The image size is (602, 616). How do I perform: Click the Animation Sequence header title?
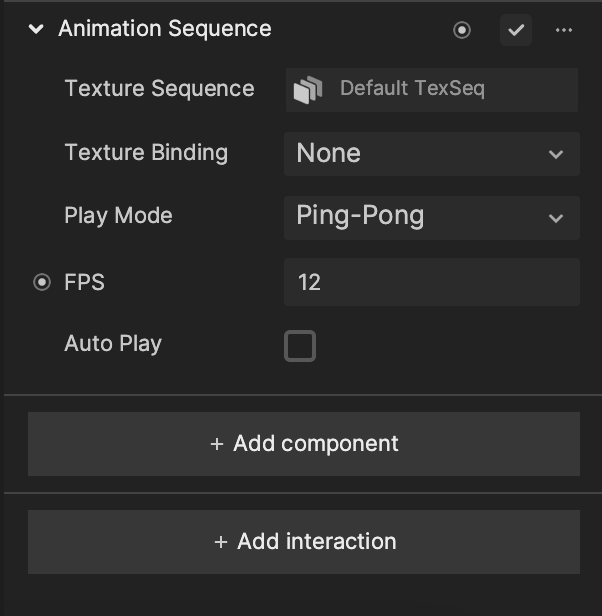pos(165,29)
